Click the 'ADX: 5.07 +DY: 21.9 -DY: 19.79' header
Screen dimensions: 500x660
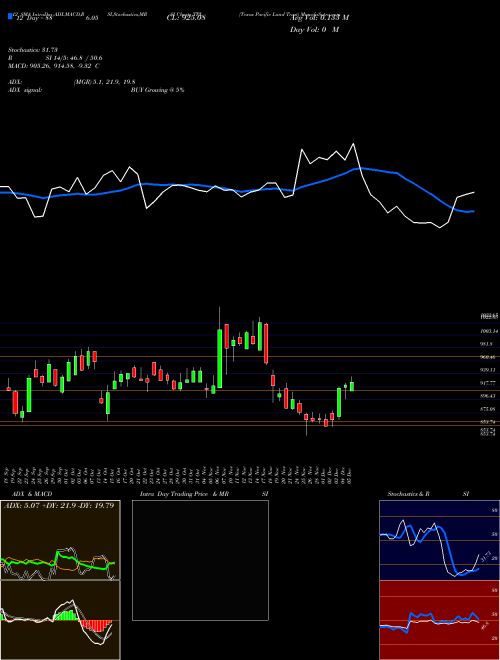click(x=59, y=506)
